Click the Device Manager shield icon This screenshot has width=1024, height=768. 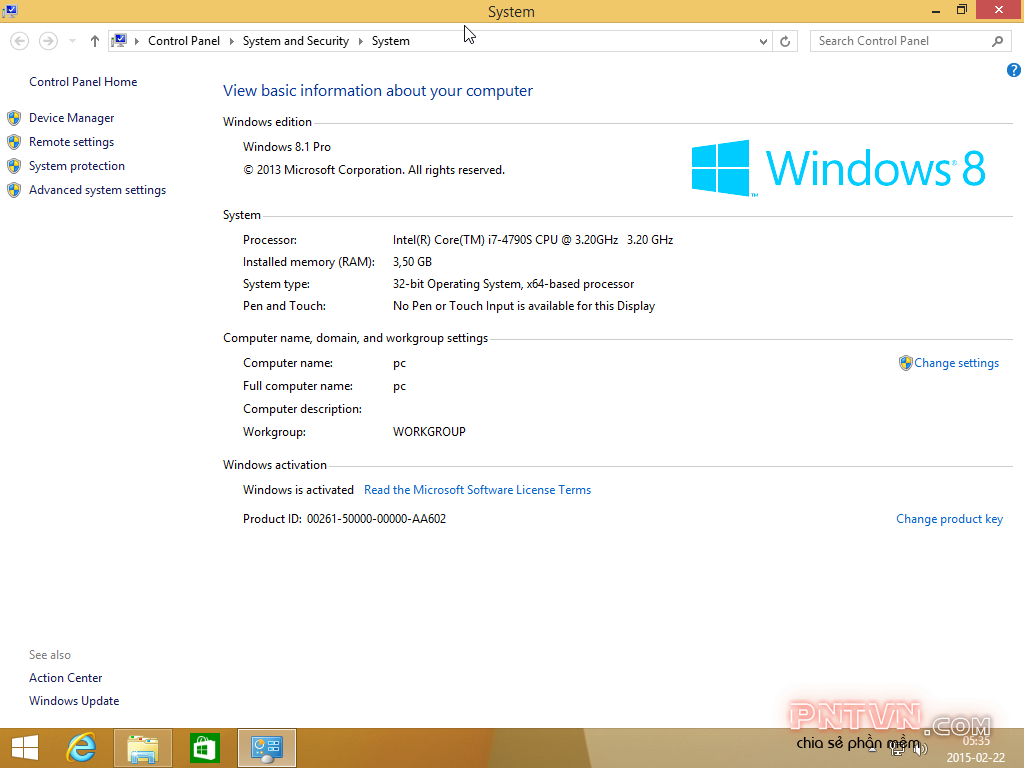(x=14, y=118)
